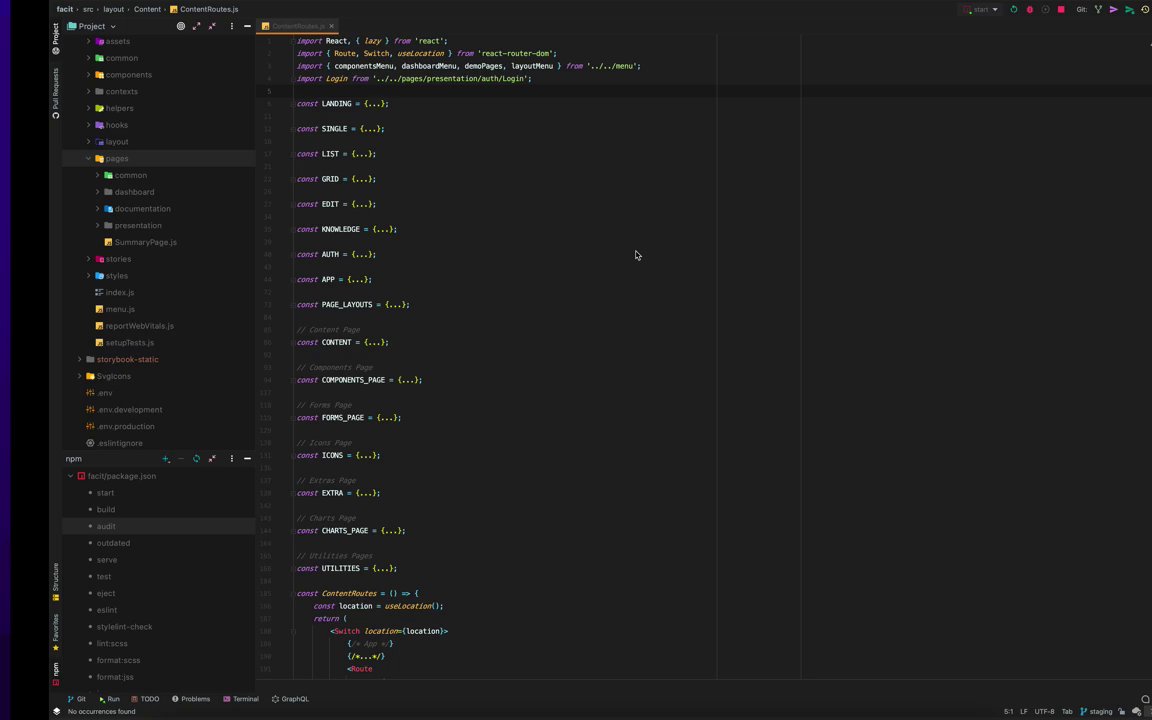The width and height of the screenshot is (1152, 720).
Task: Open the Problems tool window tab
Action: pyautogui.click(x=190, y=699)
